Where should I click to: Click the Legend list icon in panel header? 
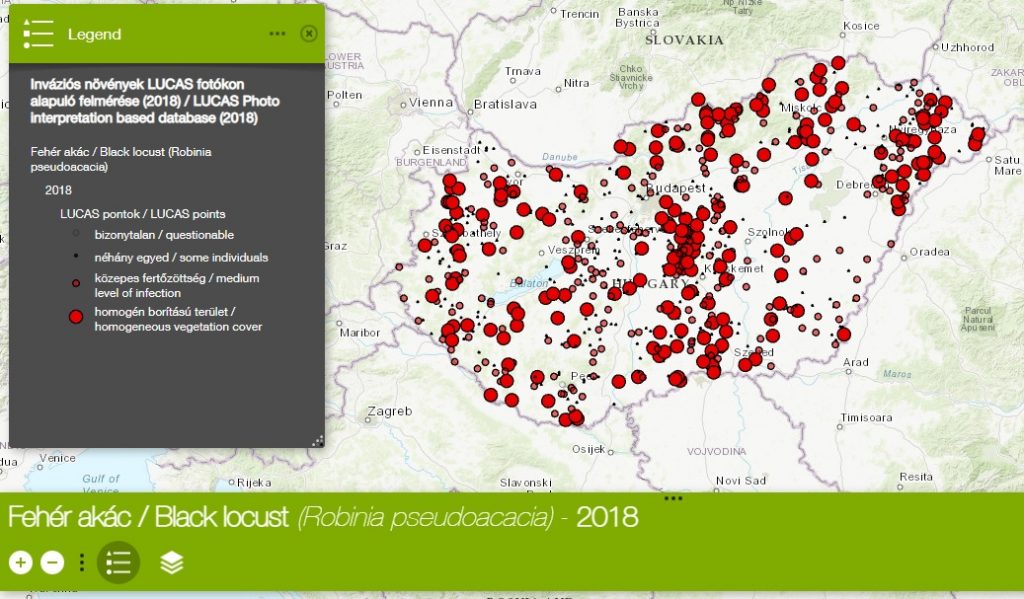click(38, 33)
